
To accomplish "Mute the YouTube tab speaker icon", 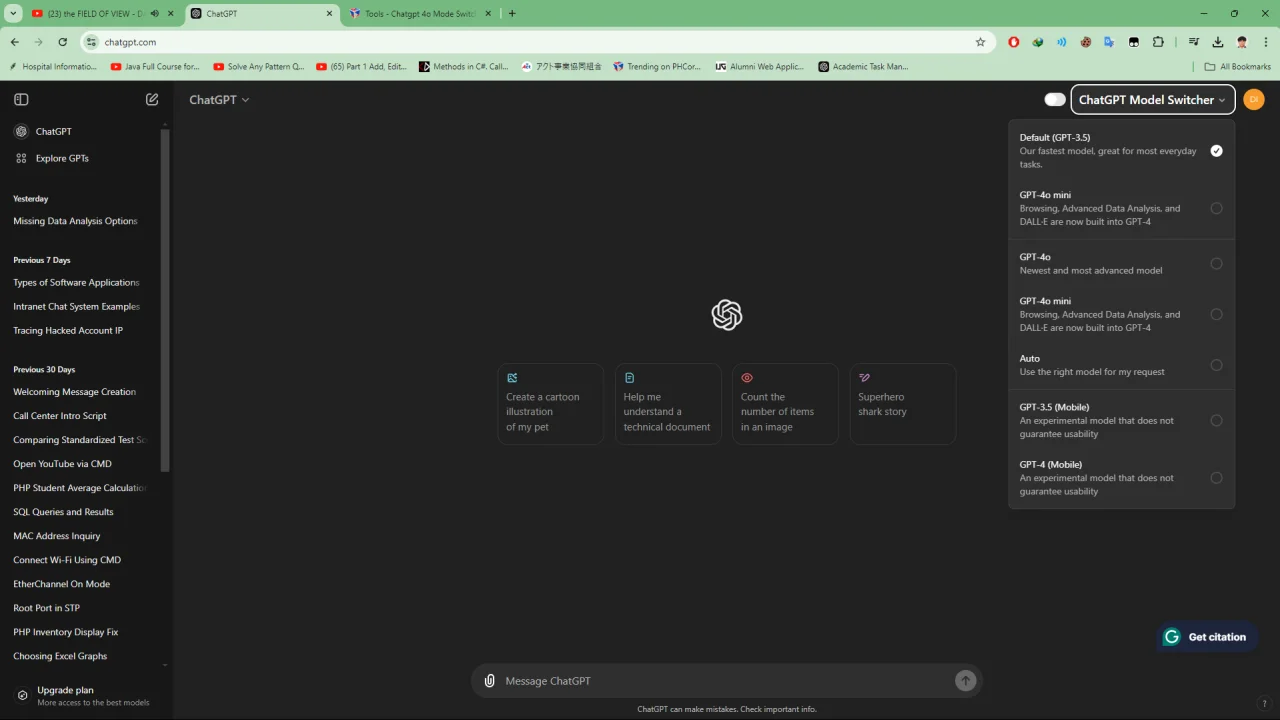I will point(155,14).
